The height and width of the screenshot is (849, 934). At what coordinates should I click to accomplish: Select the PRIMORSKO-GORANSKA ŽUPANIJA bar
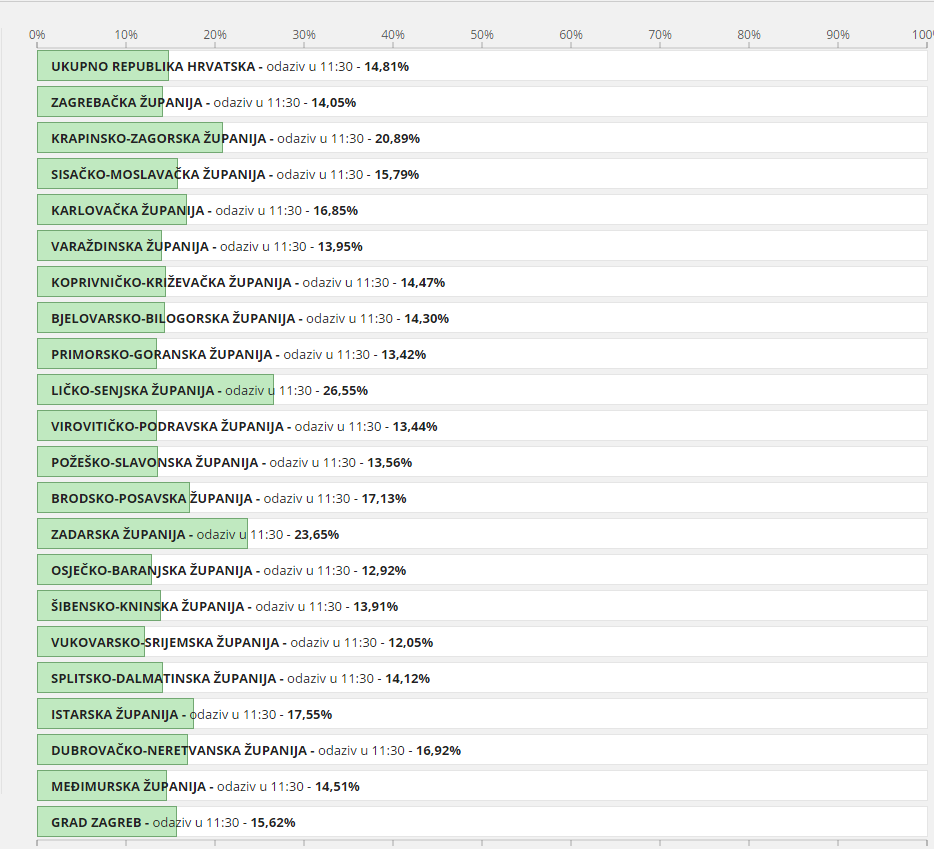[x=97, y=354]
